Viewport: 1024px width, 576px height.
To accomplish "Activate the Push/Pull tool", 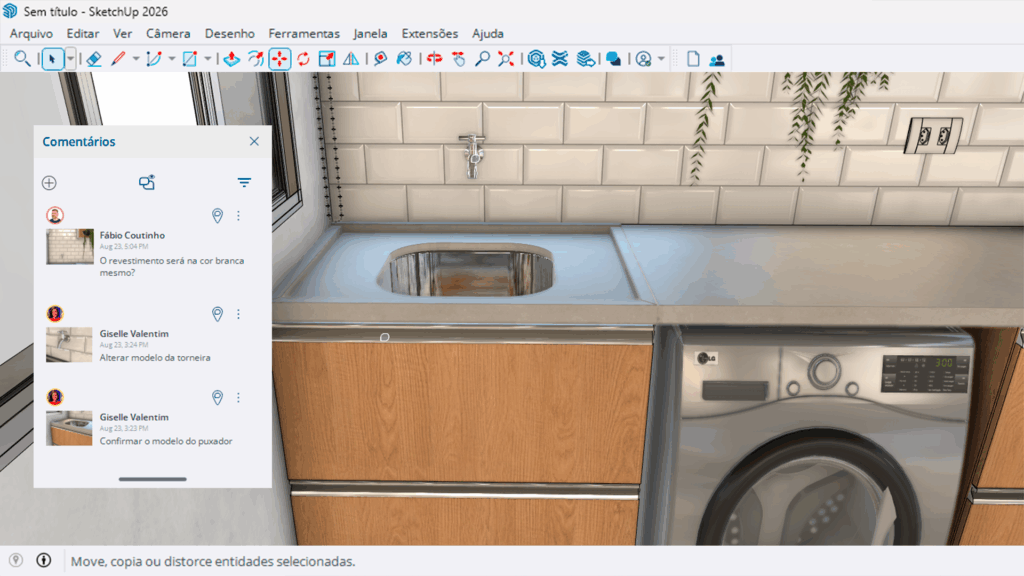I will point(231,59).
